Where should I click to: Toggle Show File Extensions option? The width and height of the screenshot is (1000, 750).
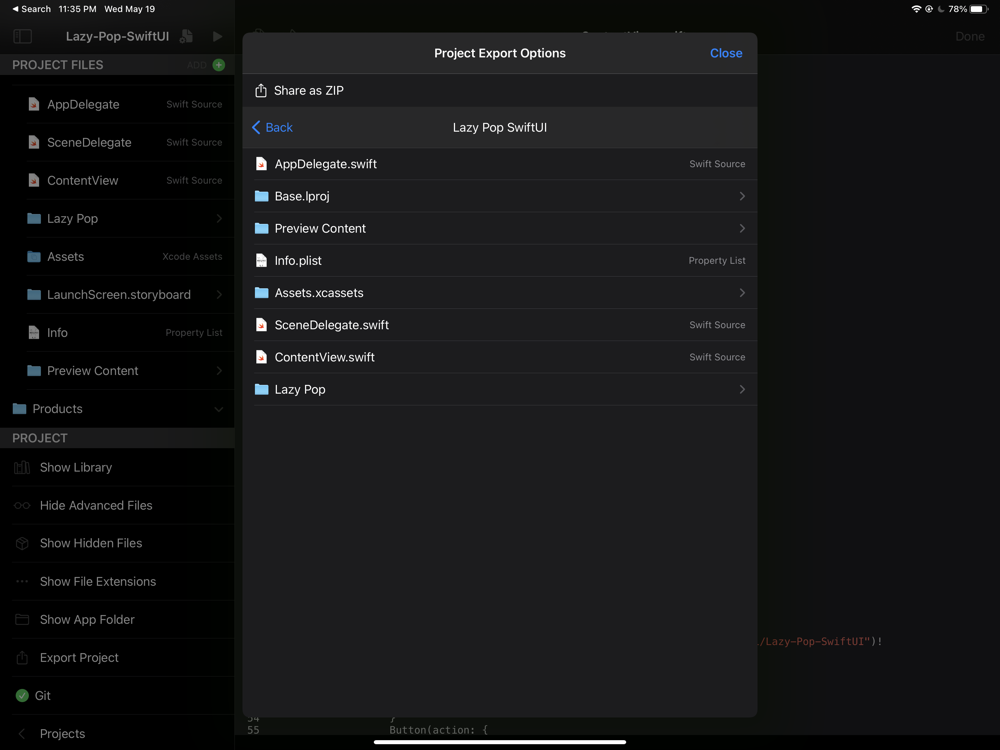(x=117, y=582)
